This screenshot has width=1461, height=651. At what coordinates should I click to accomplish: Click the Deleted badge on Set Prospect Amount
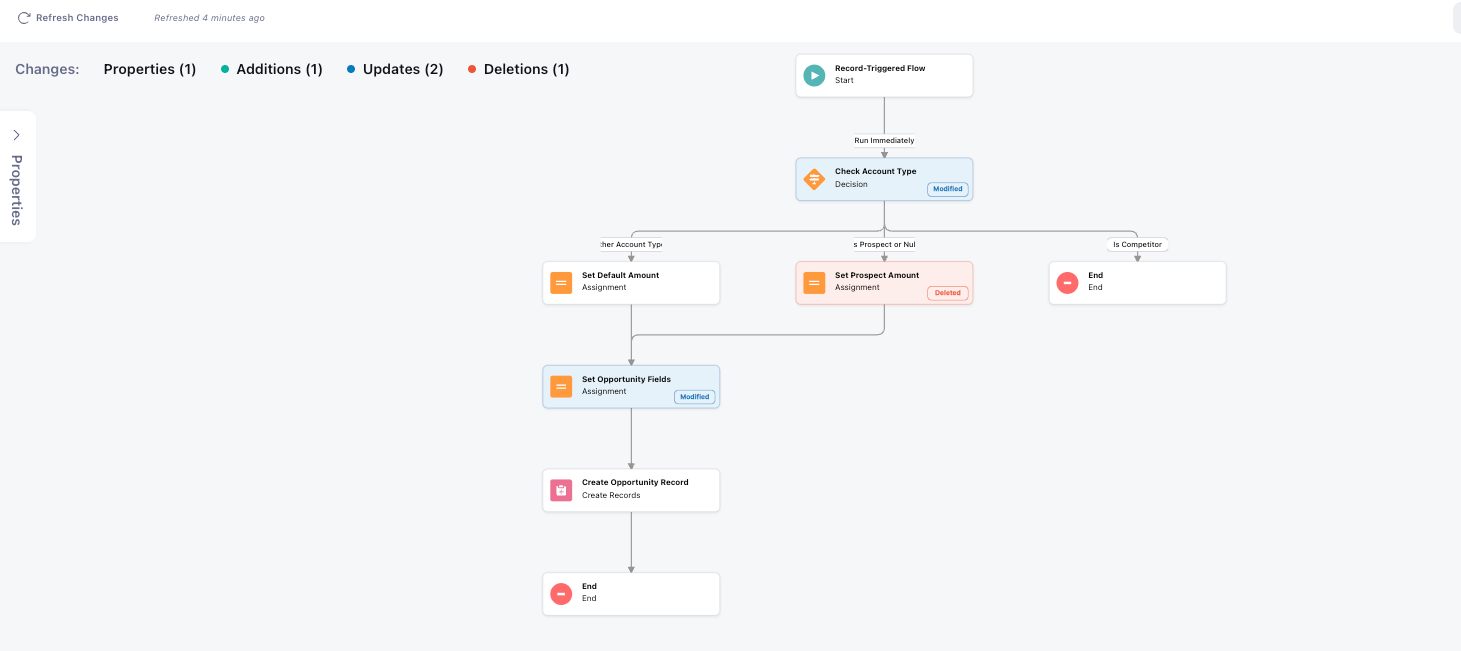pyautogui.click(x=948, y=293)
